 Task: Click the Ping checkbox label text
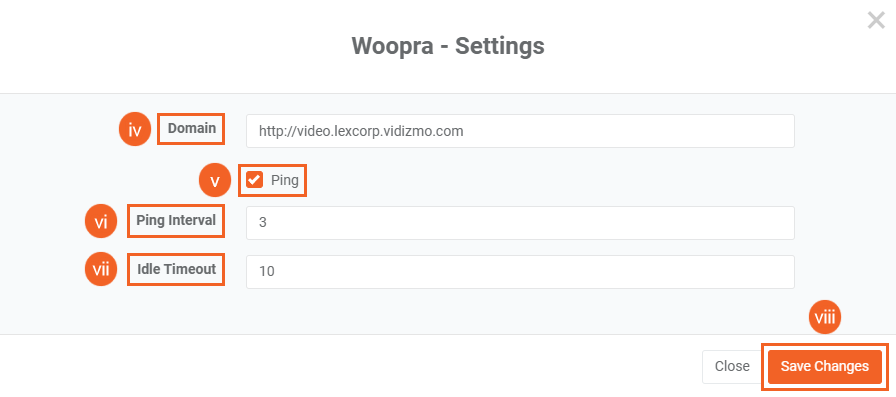285,181
